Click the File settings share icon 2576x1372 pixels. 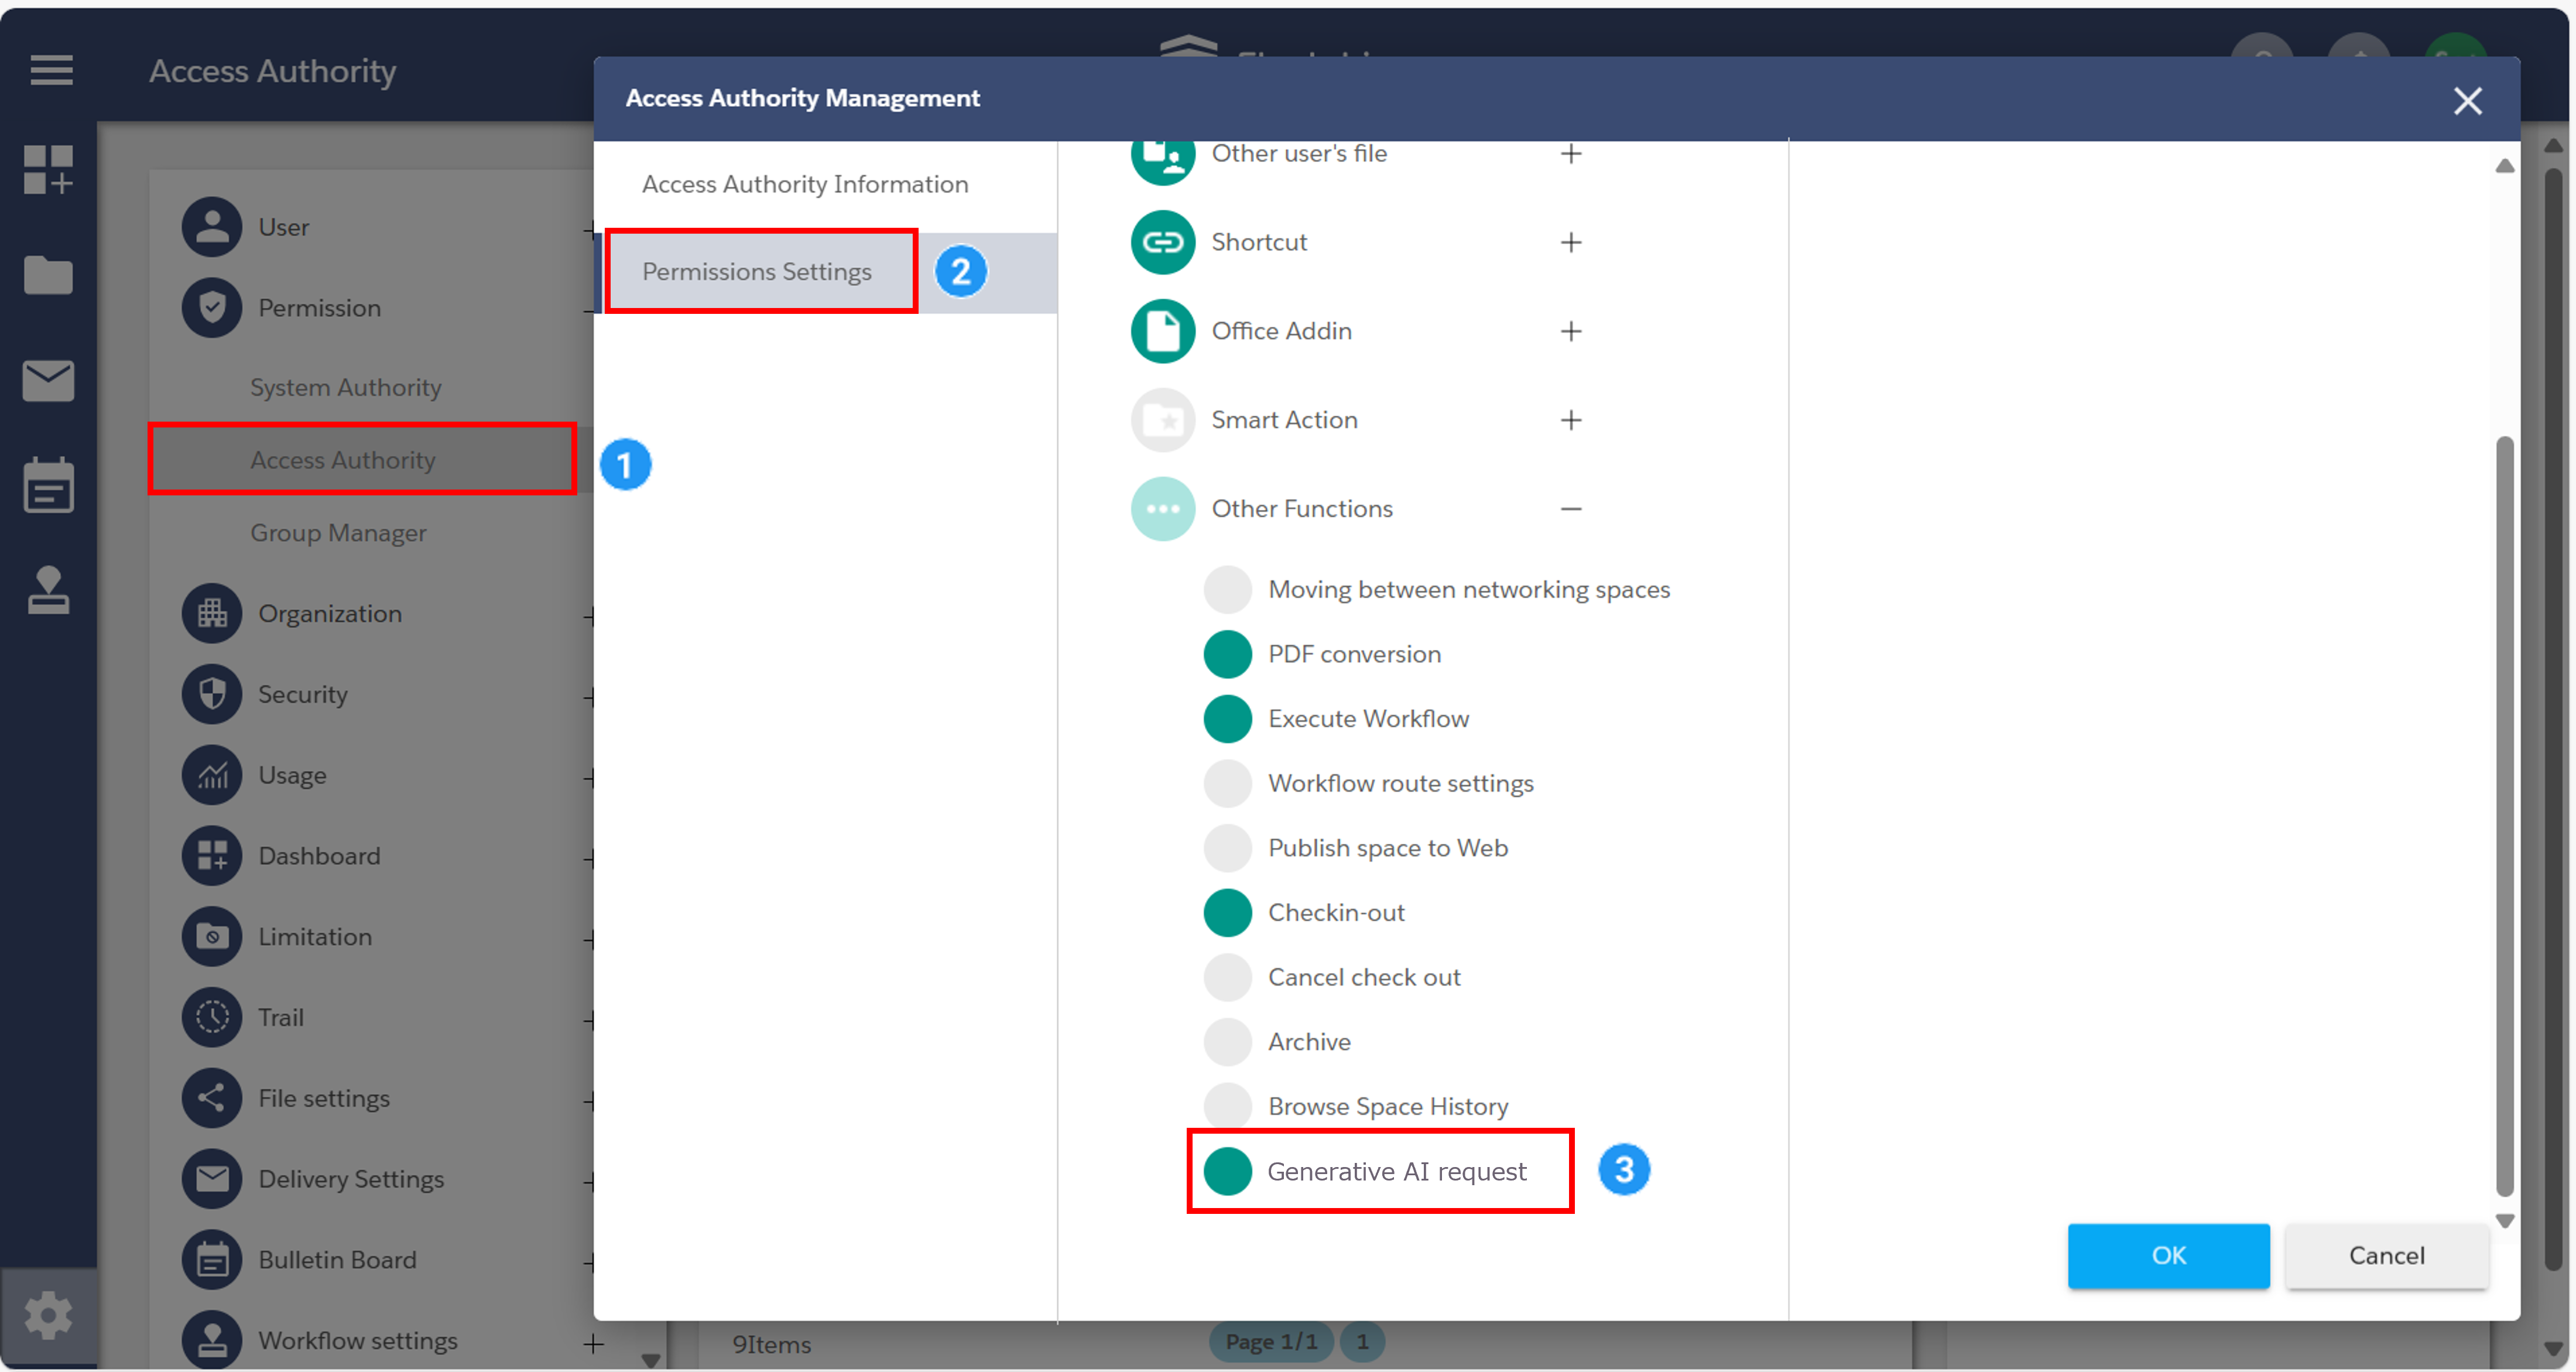[212, 1098]
